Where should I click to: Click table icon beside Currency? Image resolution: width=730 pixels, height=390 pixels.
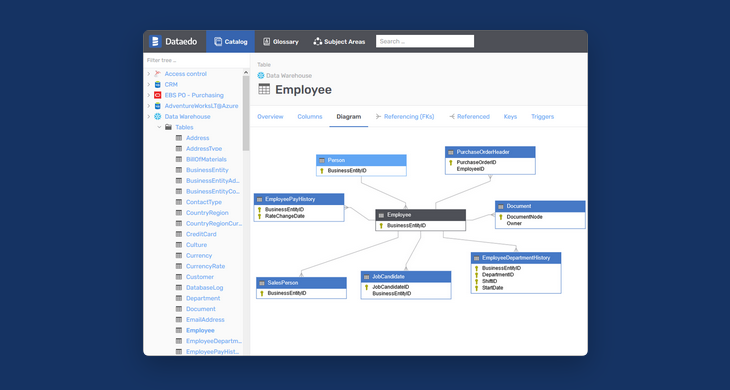pyautogui.click(x=179, y=256)
